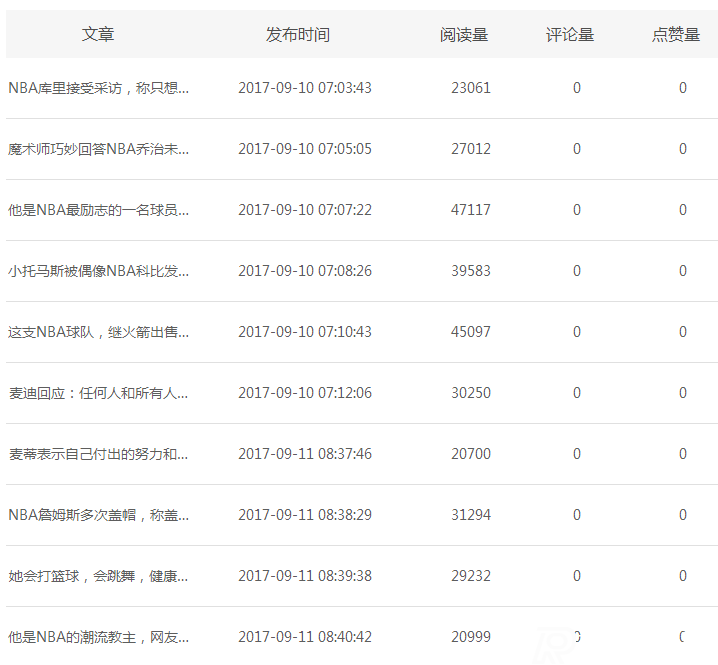Click the article "他是NBA最励志的一名球员"
Image resolution: width=718 pixels, height=665 pixels.
click(x=98, y=210)
